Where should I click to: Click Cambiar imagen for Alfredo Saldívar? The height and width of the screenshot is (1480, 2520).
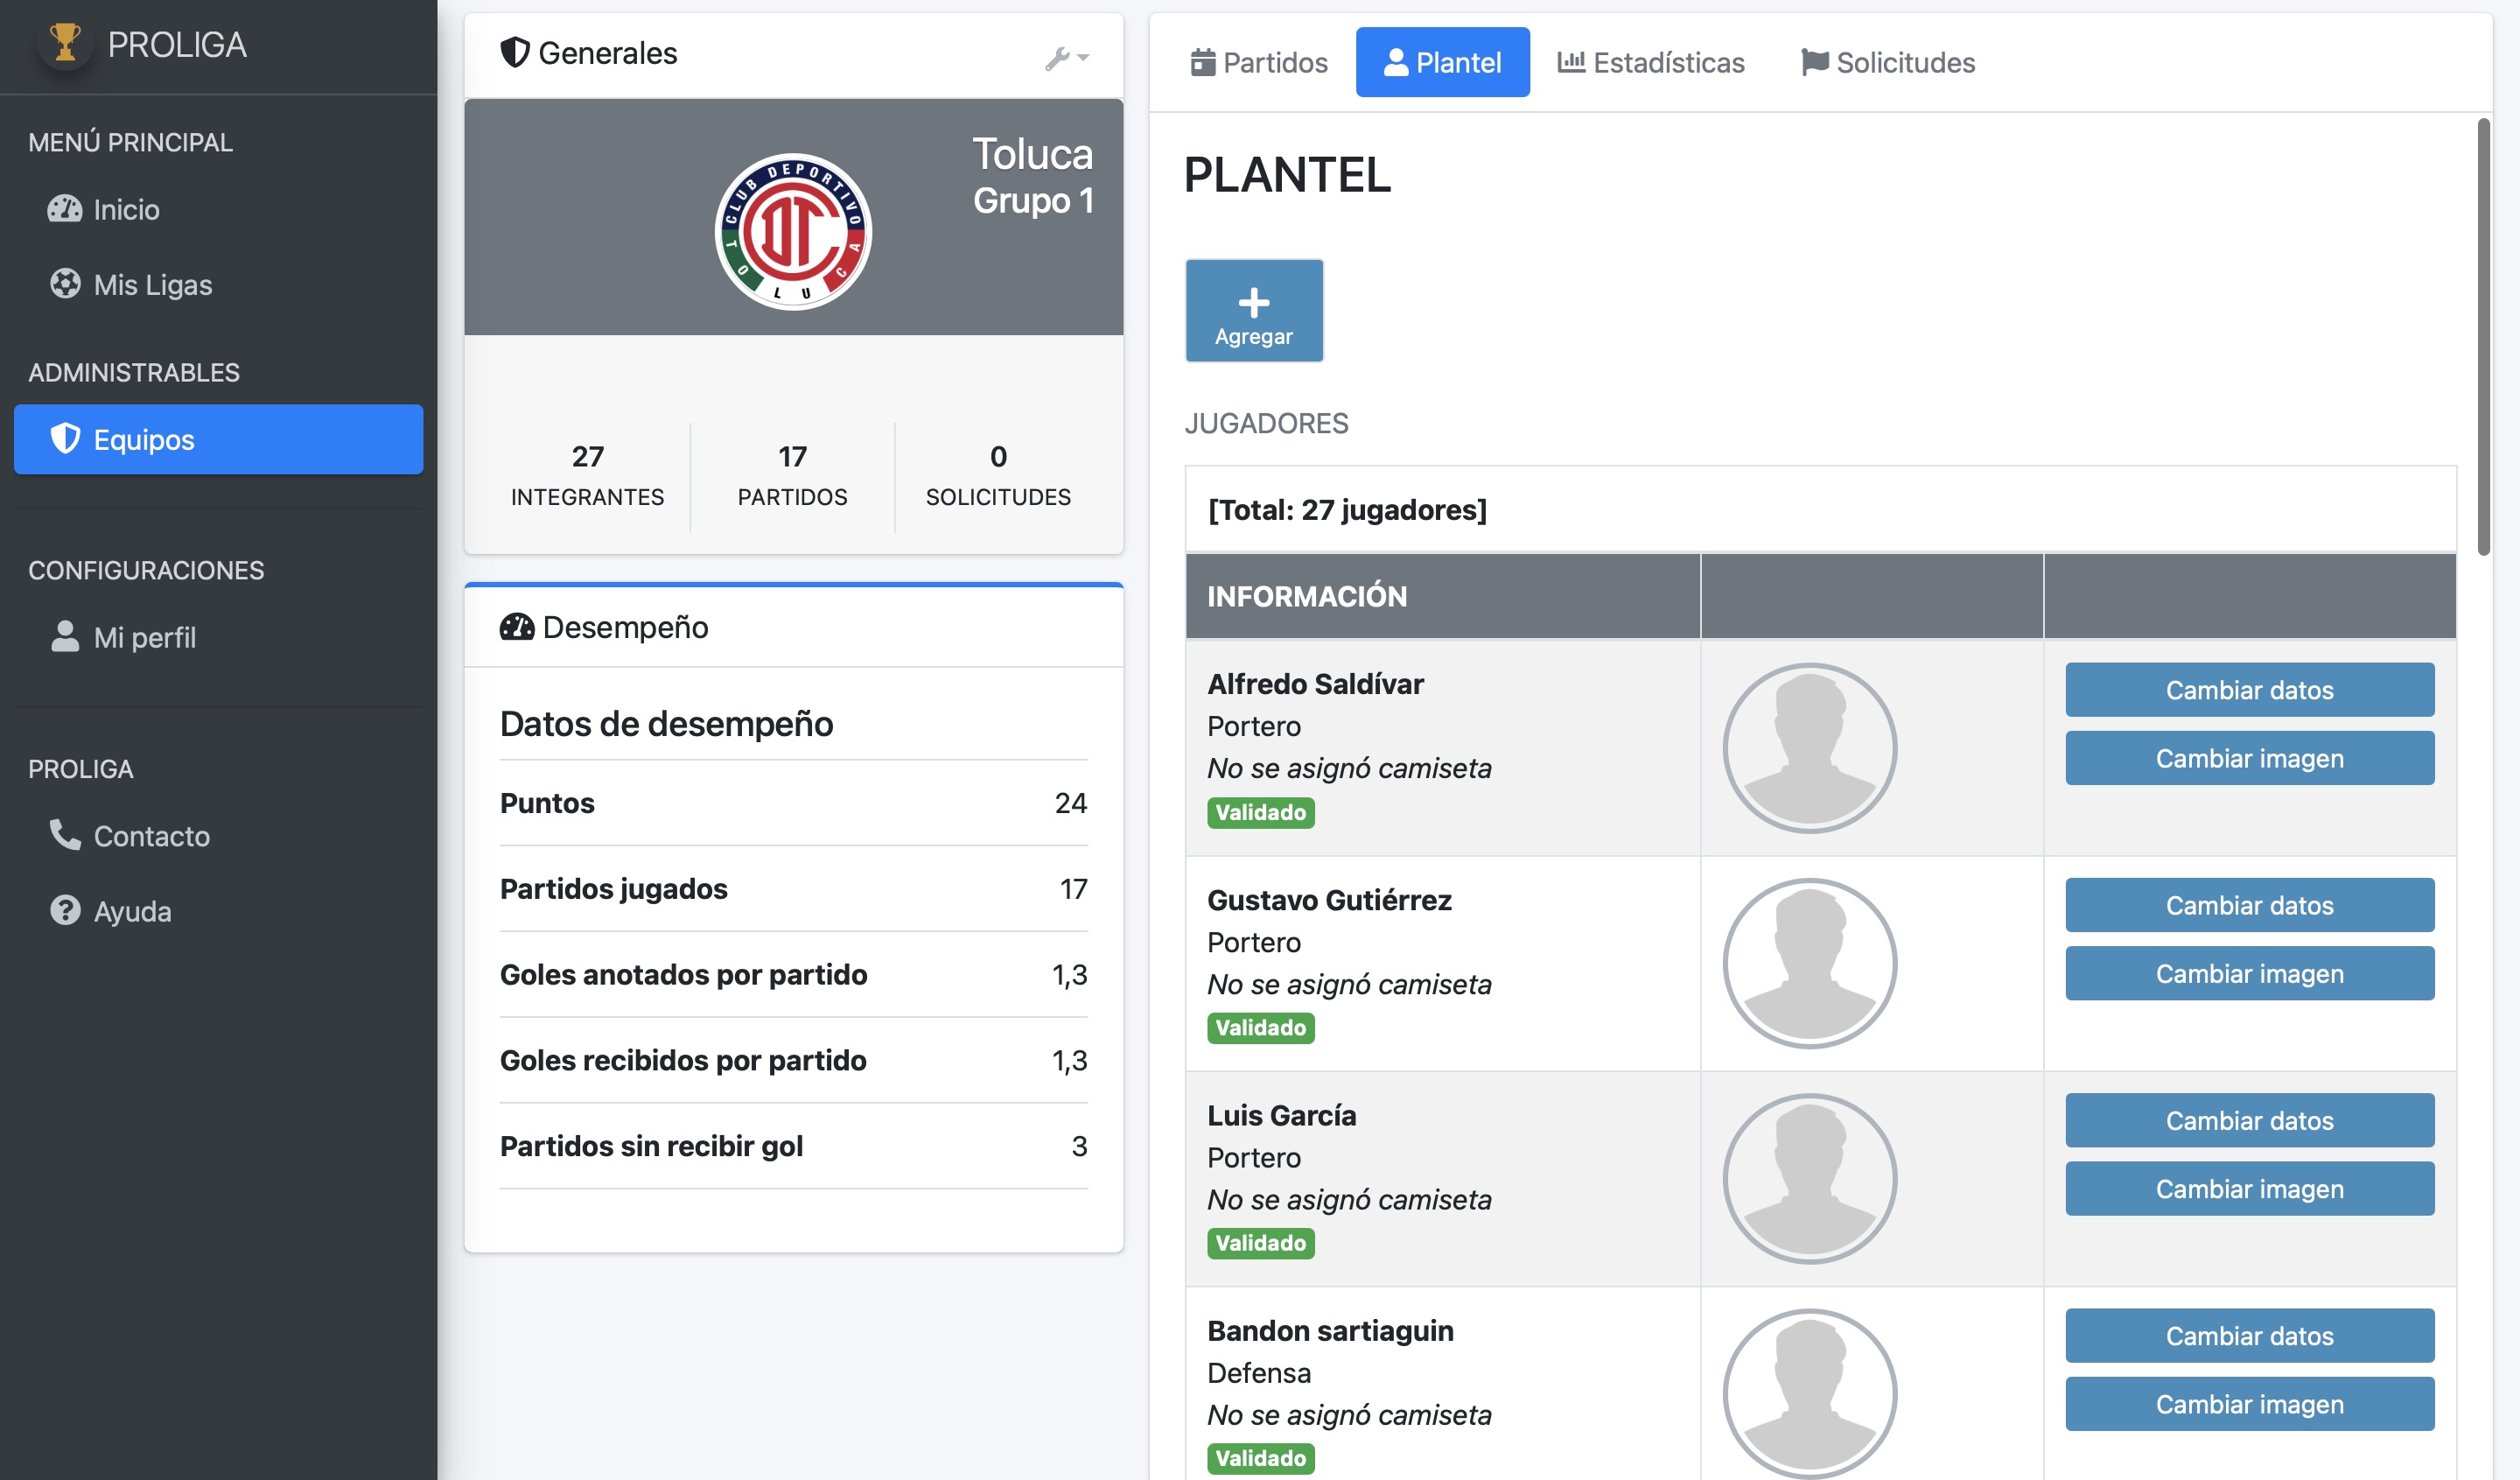[2249, 757]
